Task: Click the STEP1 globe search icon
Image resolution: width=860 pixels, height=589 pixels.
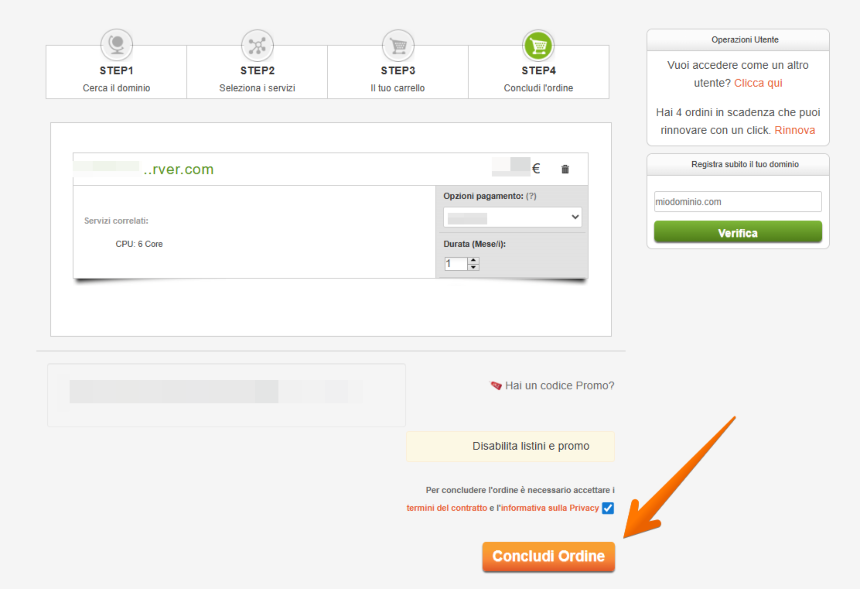Action: click(x=116, y=45)
